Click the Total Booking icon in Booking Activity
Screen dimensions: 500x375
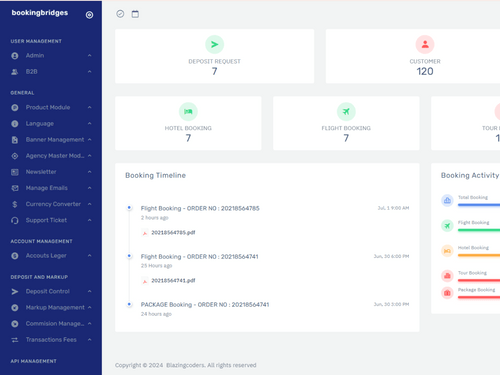click(447, 200)
